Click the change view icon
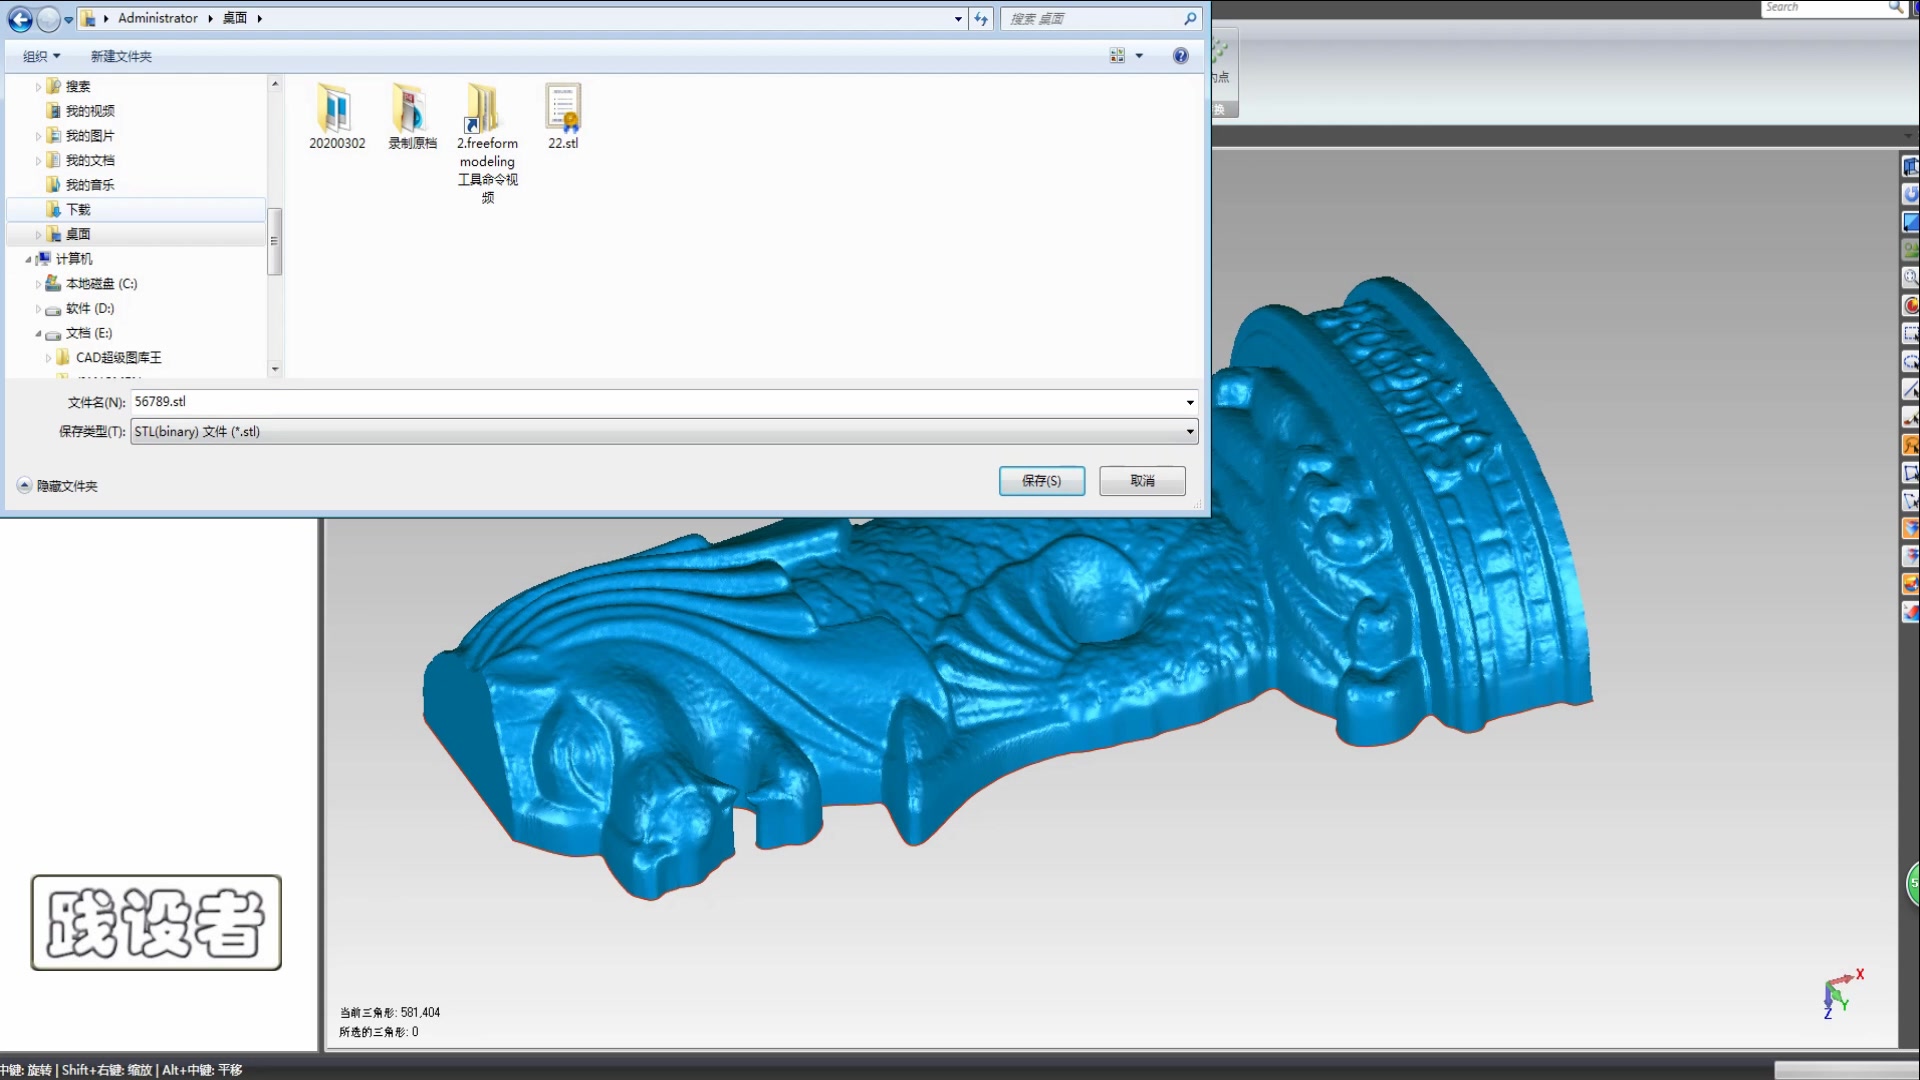Screen dimensions: 1920x1080 (1117, 56)
